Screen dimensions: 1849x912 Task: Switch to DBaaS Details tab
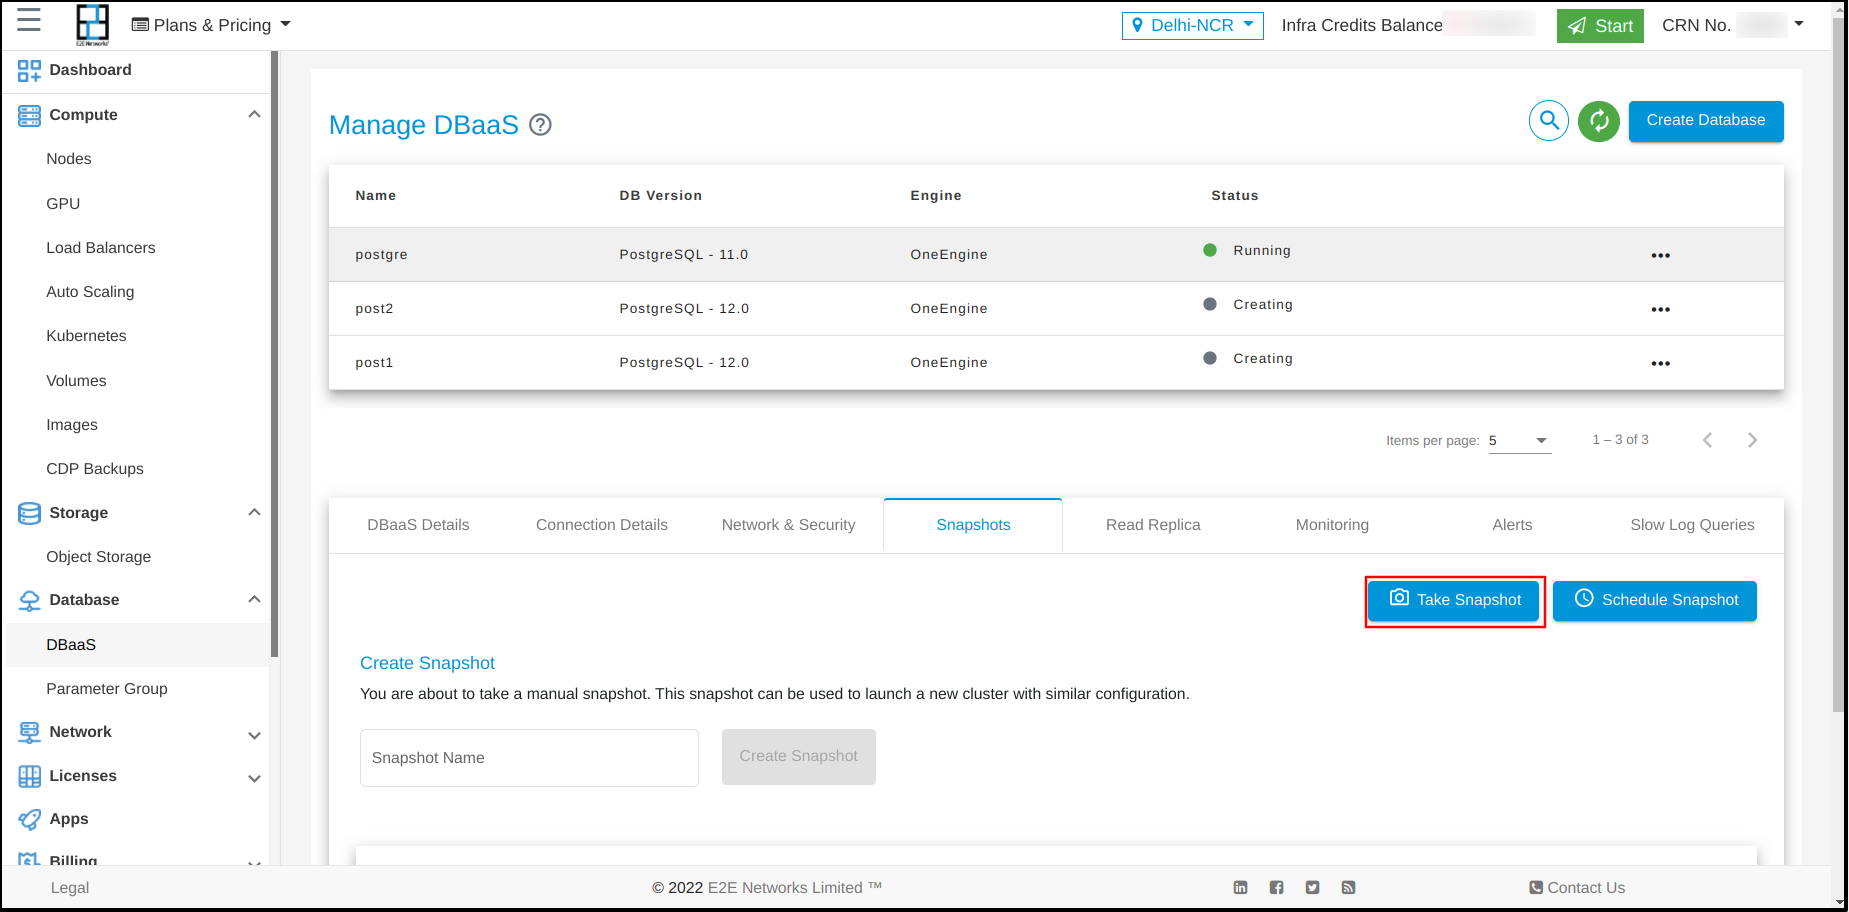[418, 525]
